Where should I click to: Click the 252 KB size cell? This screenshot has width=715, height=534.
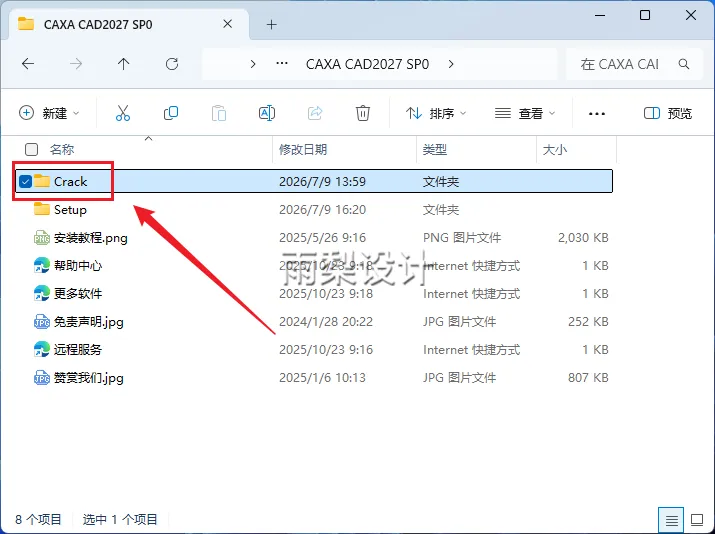[588, 321]
